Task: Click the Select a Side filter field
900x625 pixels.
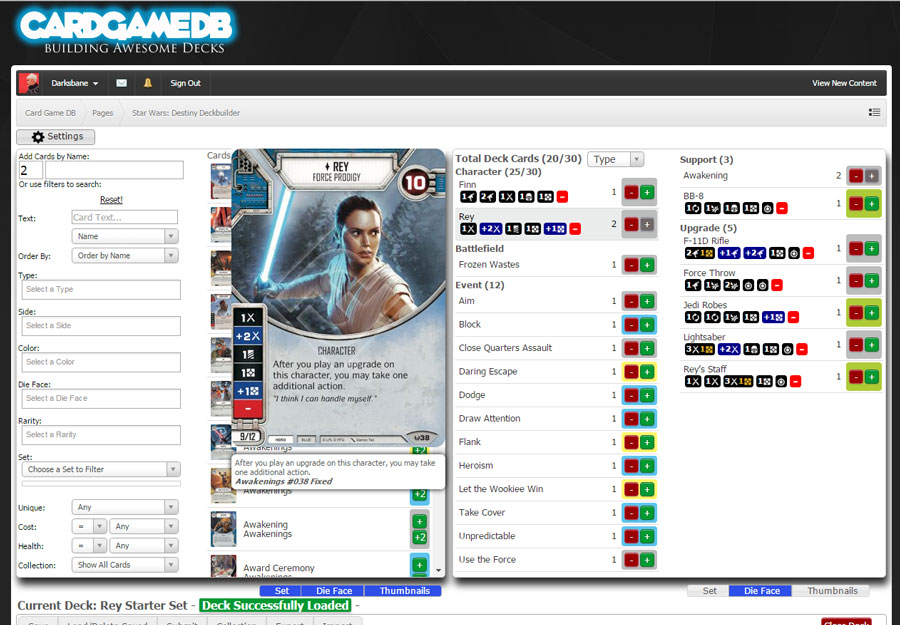Action: tap(101, 326)
